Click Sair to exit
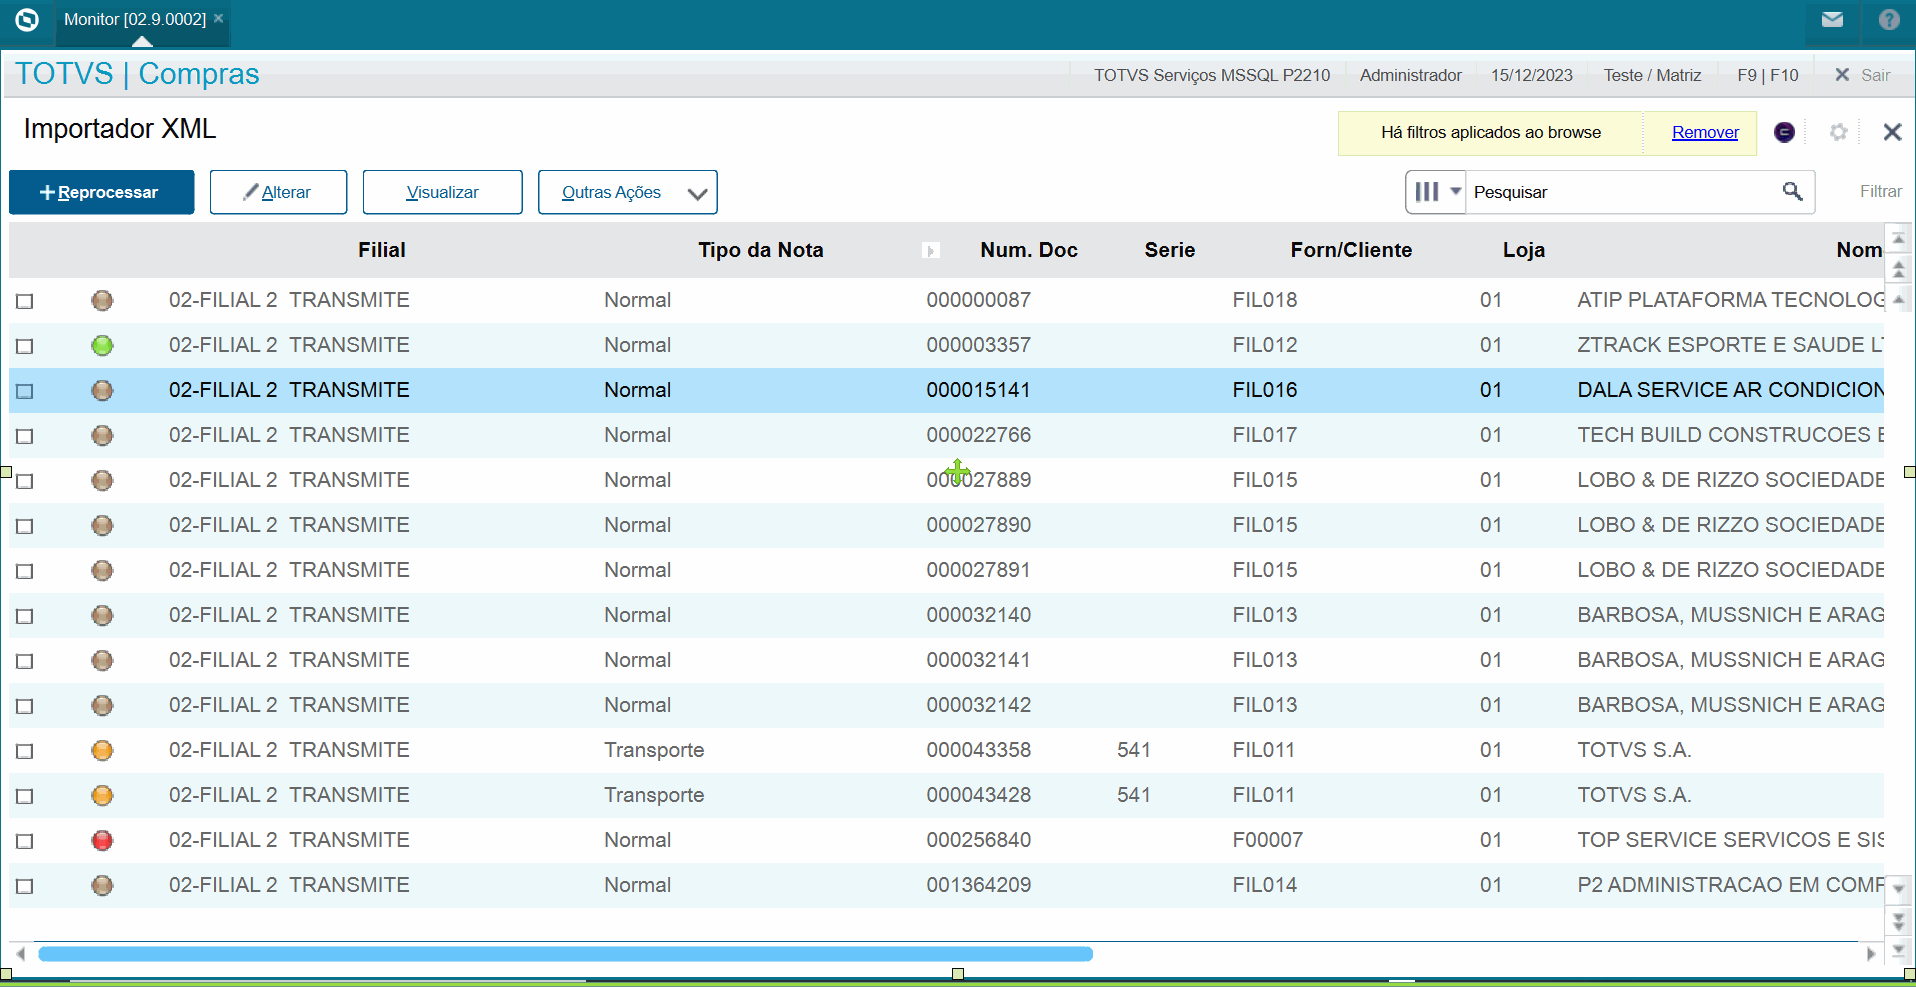Image resolution: width=1916 pixels, height=987 pixels. (x=1862, y=75)
